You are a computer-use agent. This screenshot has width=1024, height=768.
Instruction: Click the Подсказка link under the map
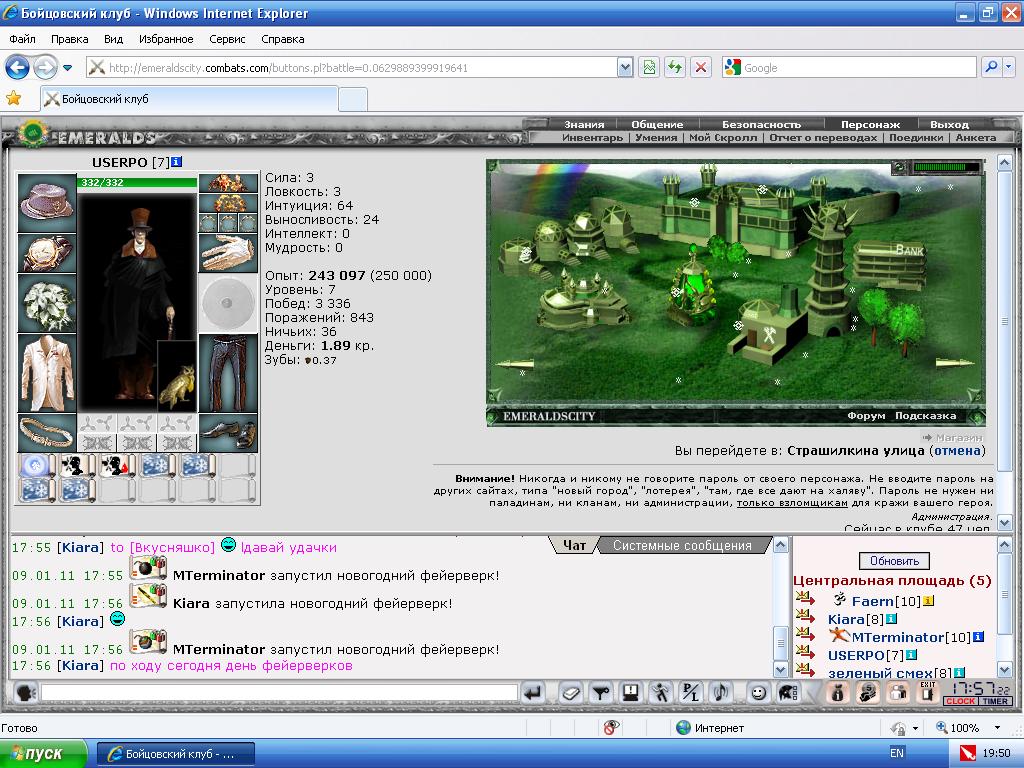[925, 416]
